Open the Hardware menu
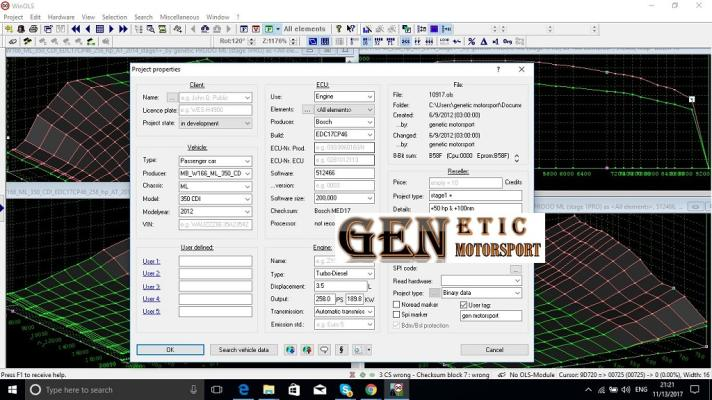Image resolution: width=712 pixels, height=400 pixels. click(61, 17)
